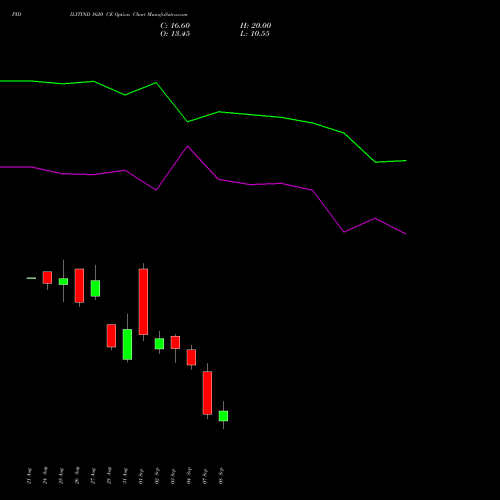
Task: Select the tall red candle above 01 Sep
Action: point(143,302)
